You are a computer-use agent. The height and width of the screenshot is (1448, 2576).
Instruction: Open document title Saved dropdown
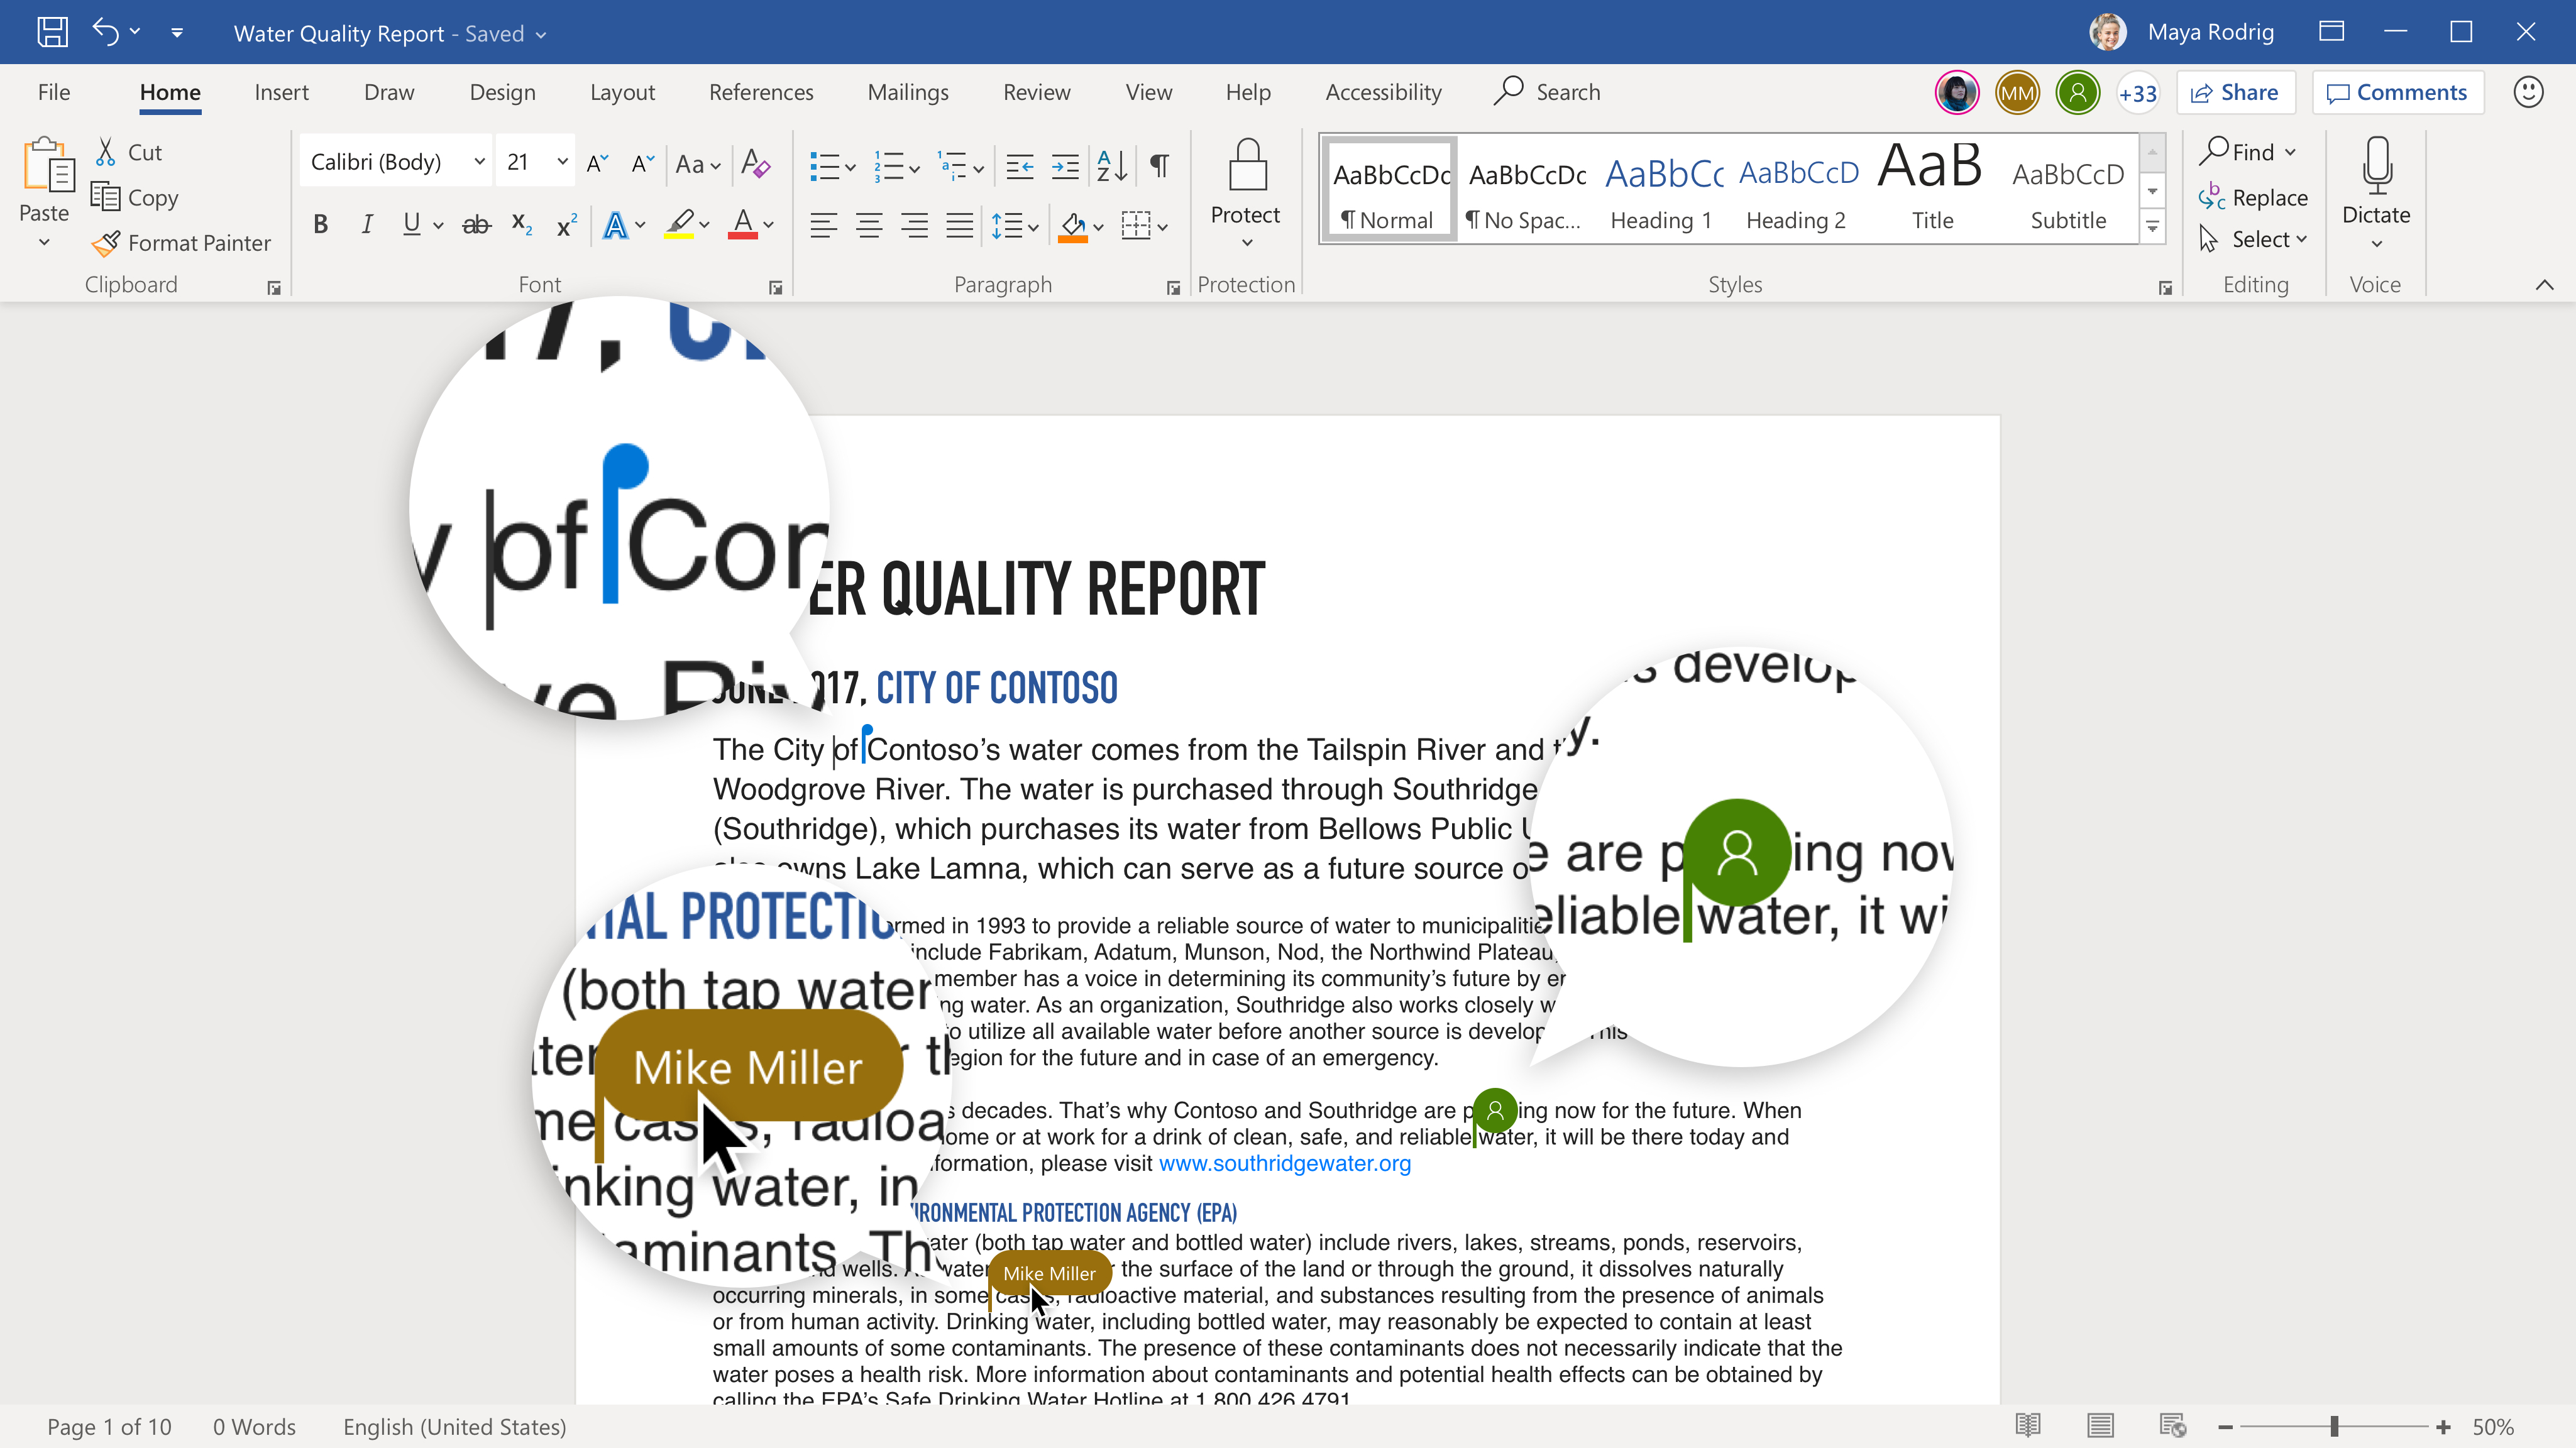click(541, 34)
